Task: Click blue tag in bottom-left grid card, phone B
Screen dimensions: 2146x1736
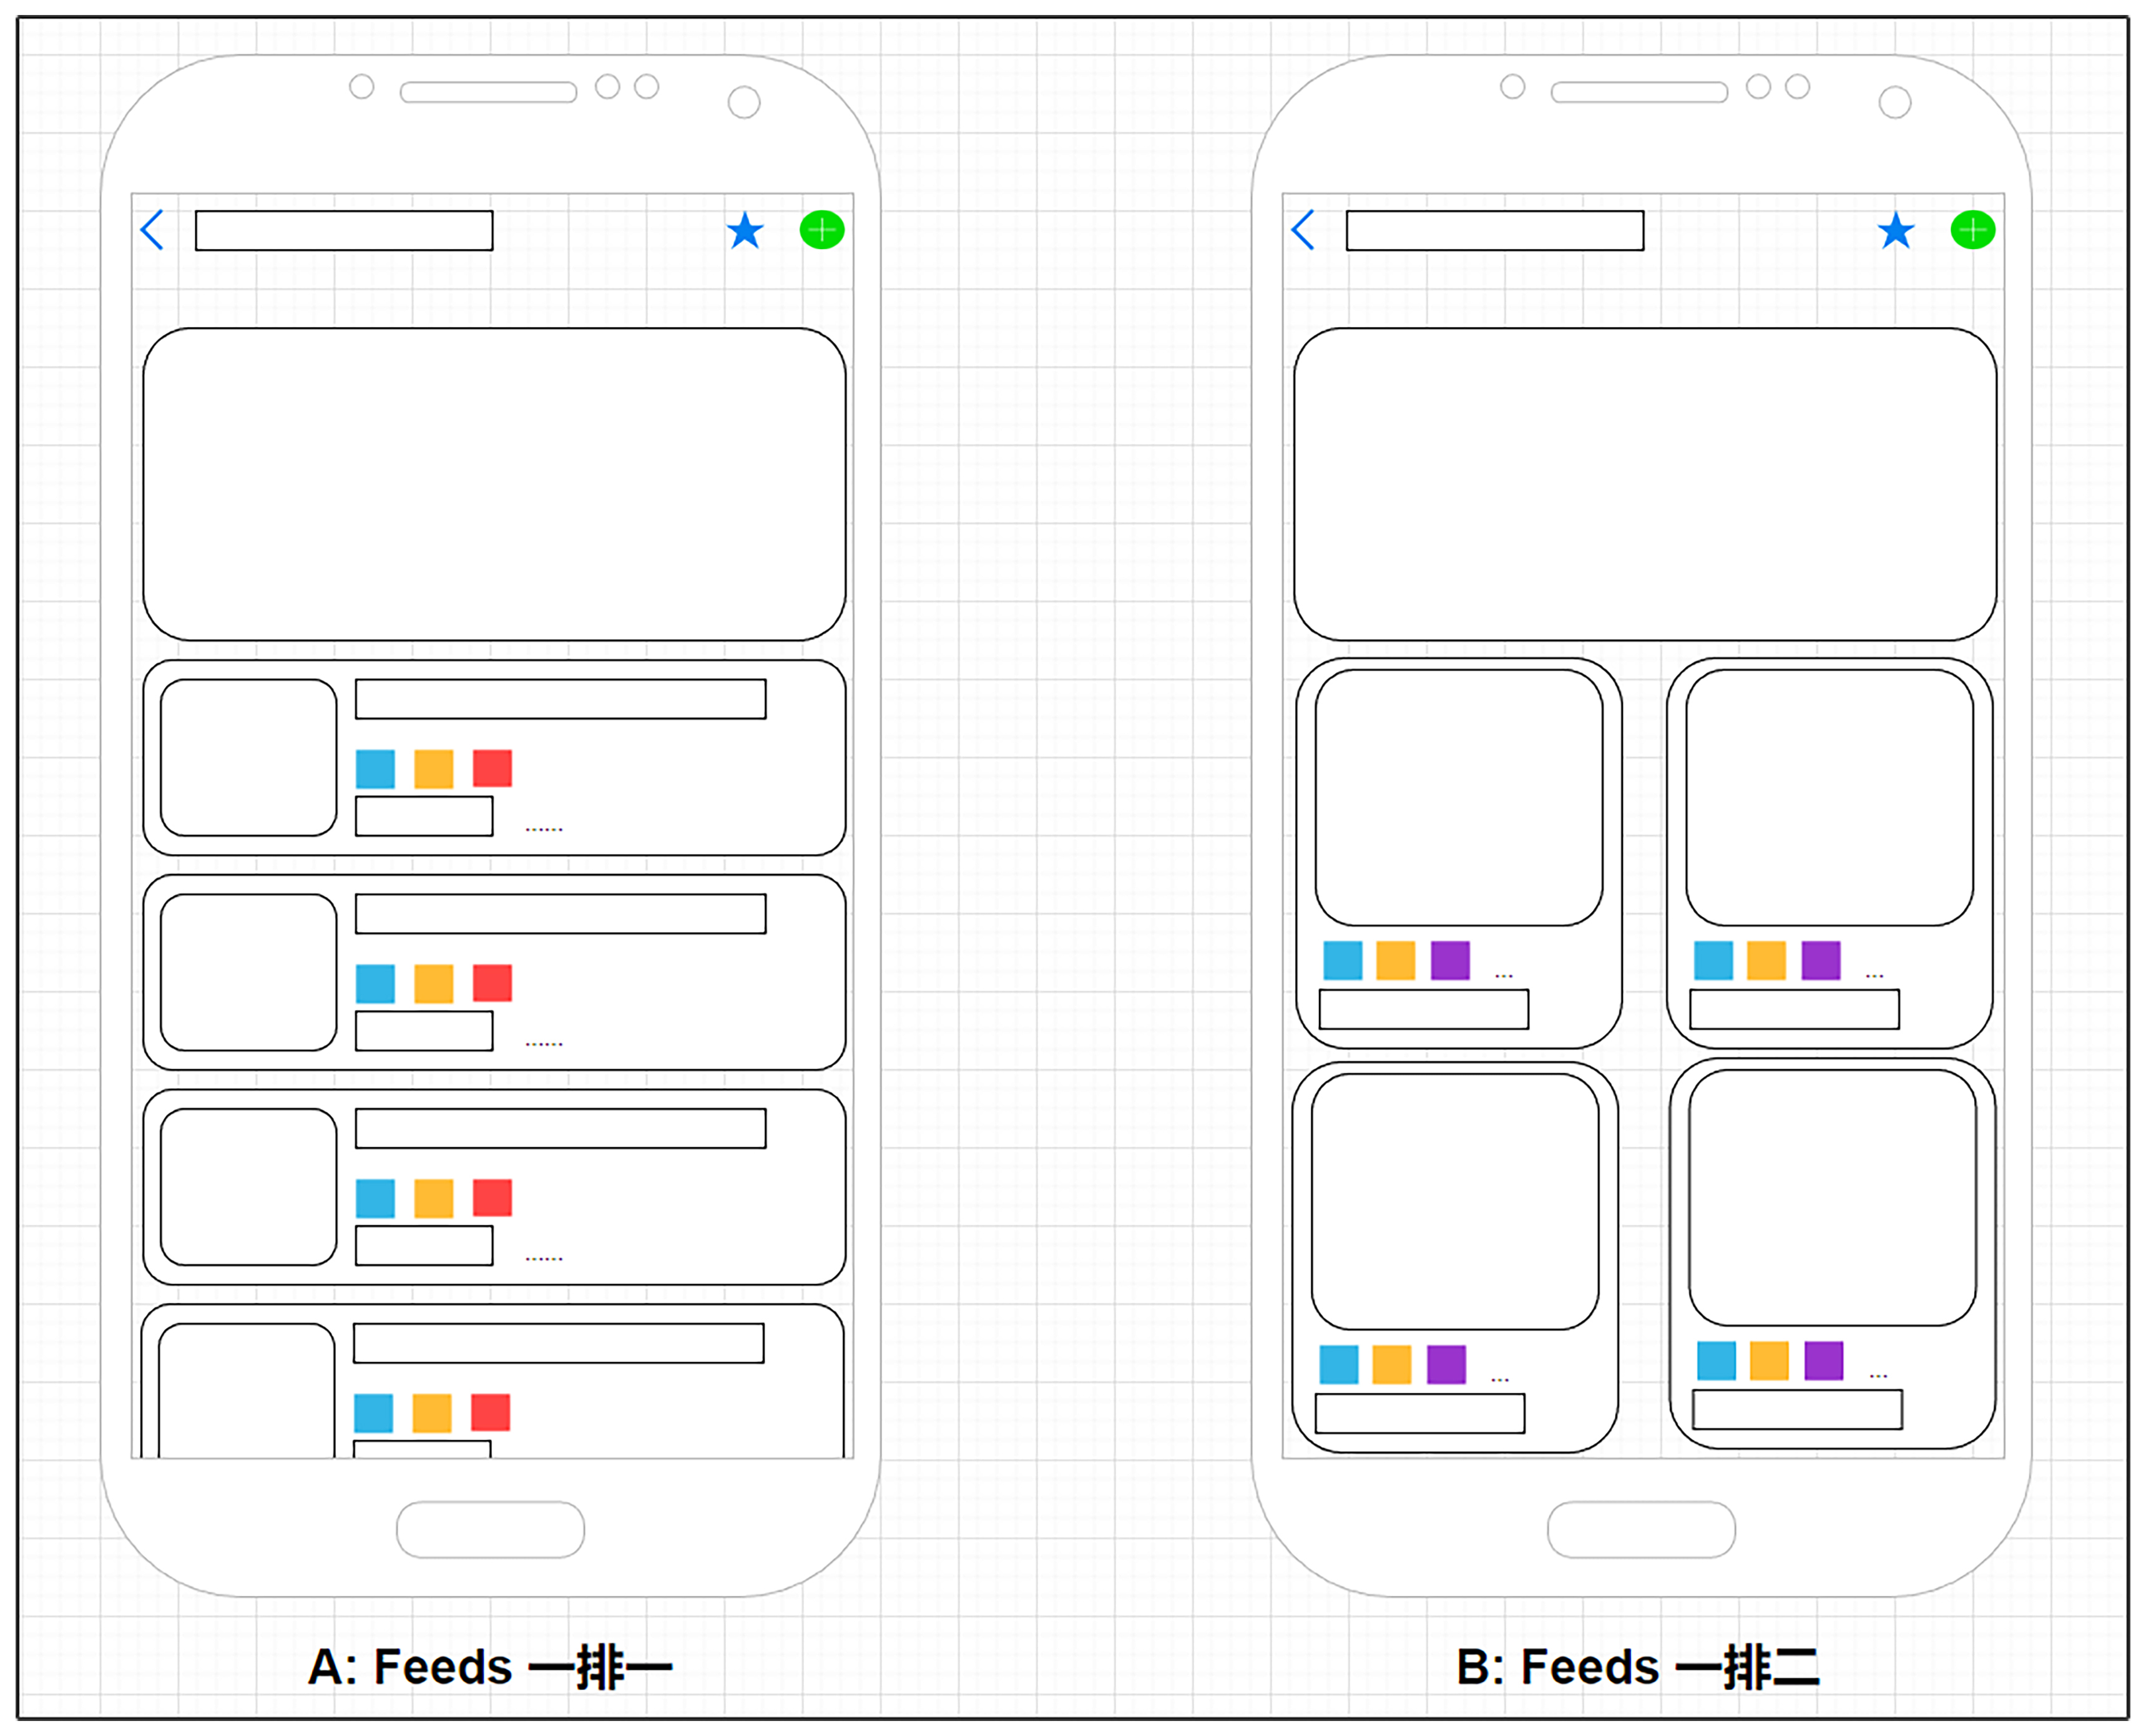Action: click(1339, 1364)
